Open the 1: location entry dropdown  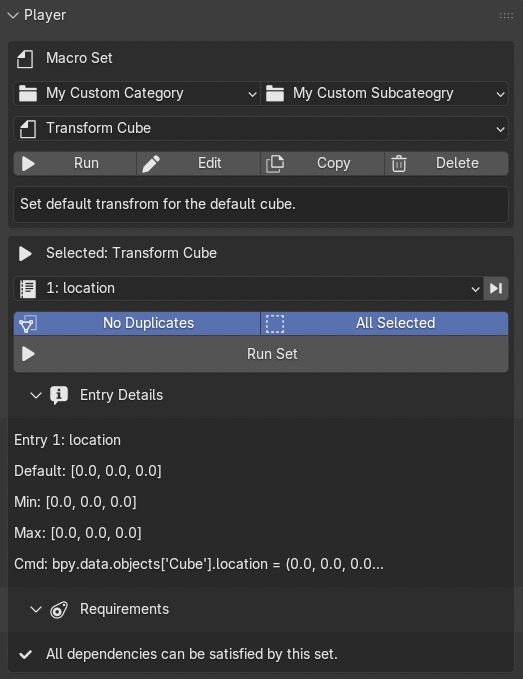point(249,288)
